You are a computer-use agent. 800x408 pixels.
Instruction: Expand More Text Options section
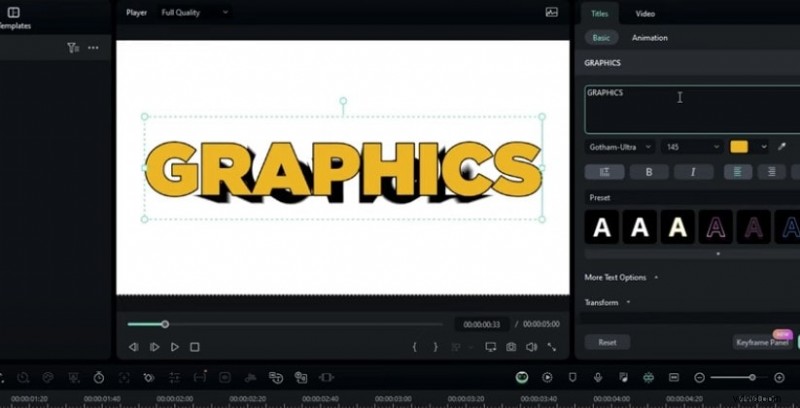(621, 277)
